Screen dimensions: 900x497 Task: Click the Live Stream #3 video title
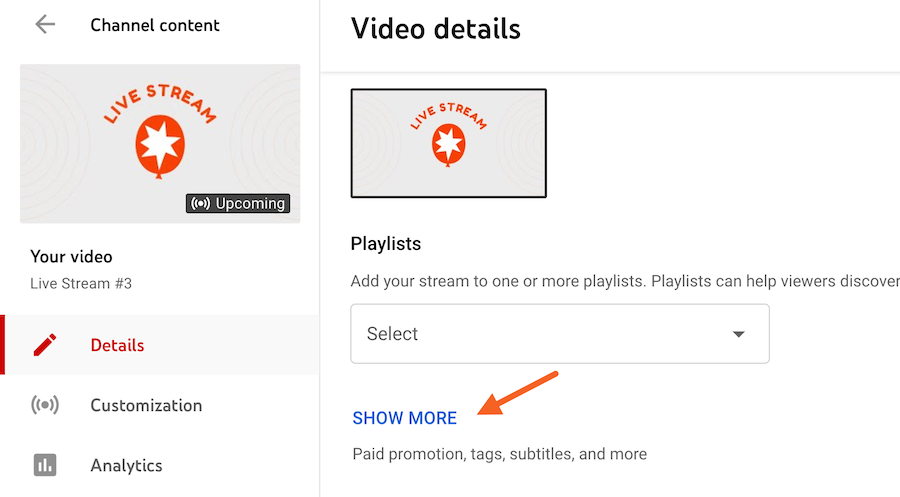pos(81,283)
